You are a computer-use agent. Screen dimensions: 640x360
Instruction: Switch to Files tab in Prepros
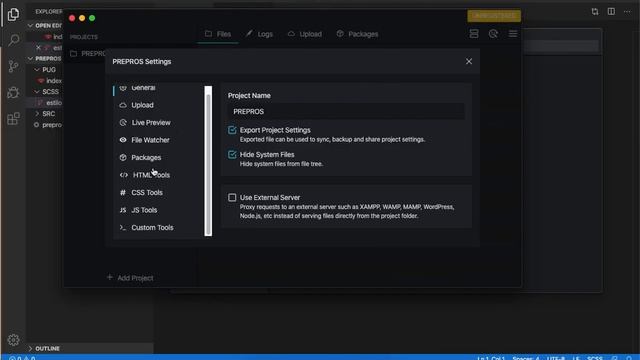click(x=218, y=34)
